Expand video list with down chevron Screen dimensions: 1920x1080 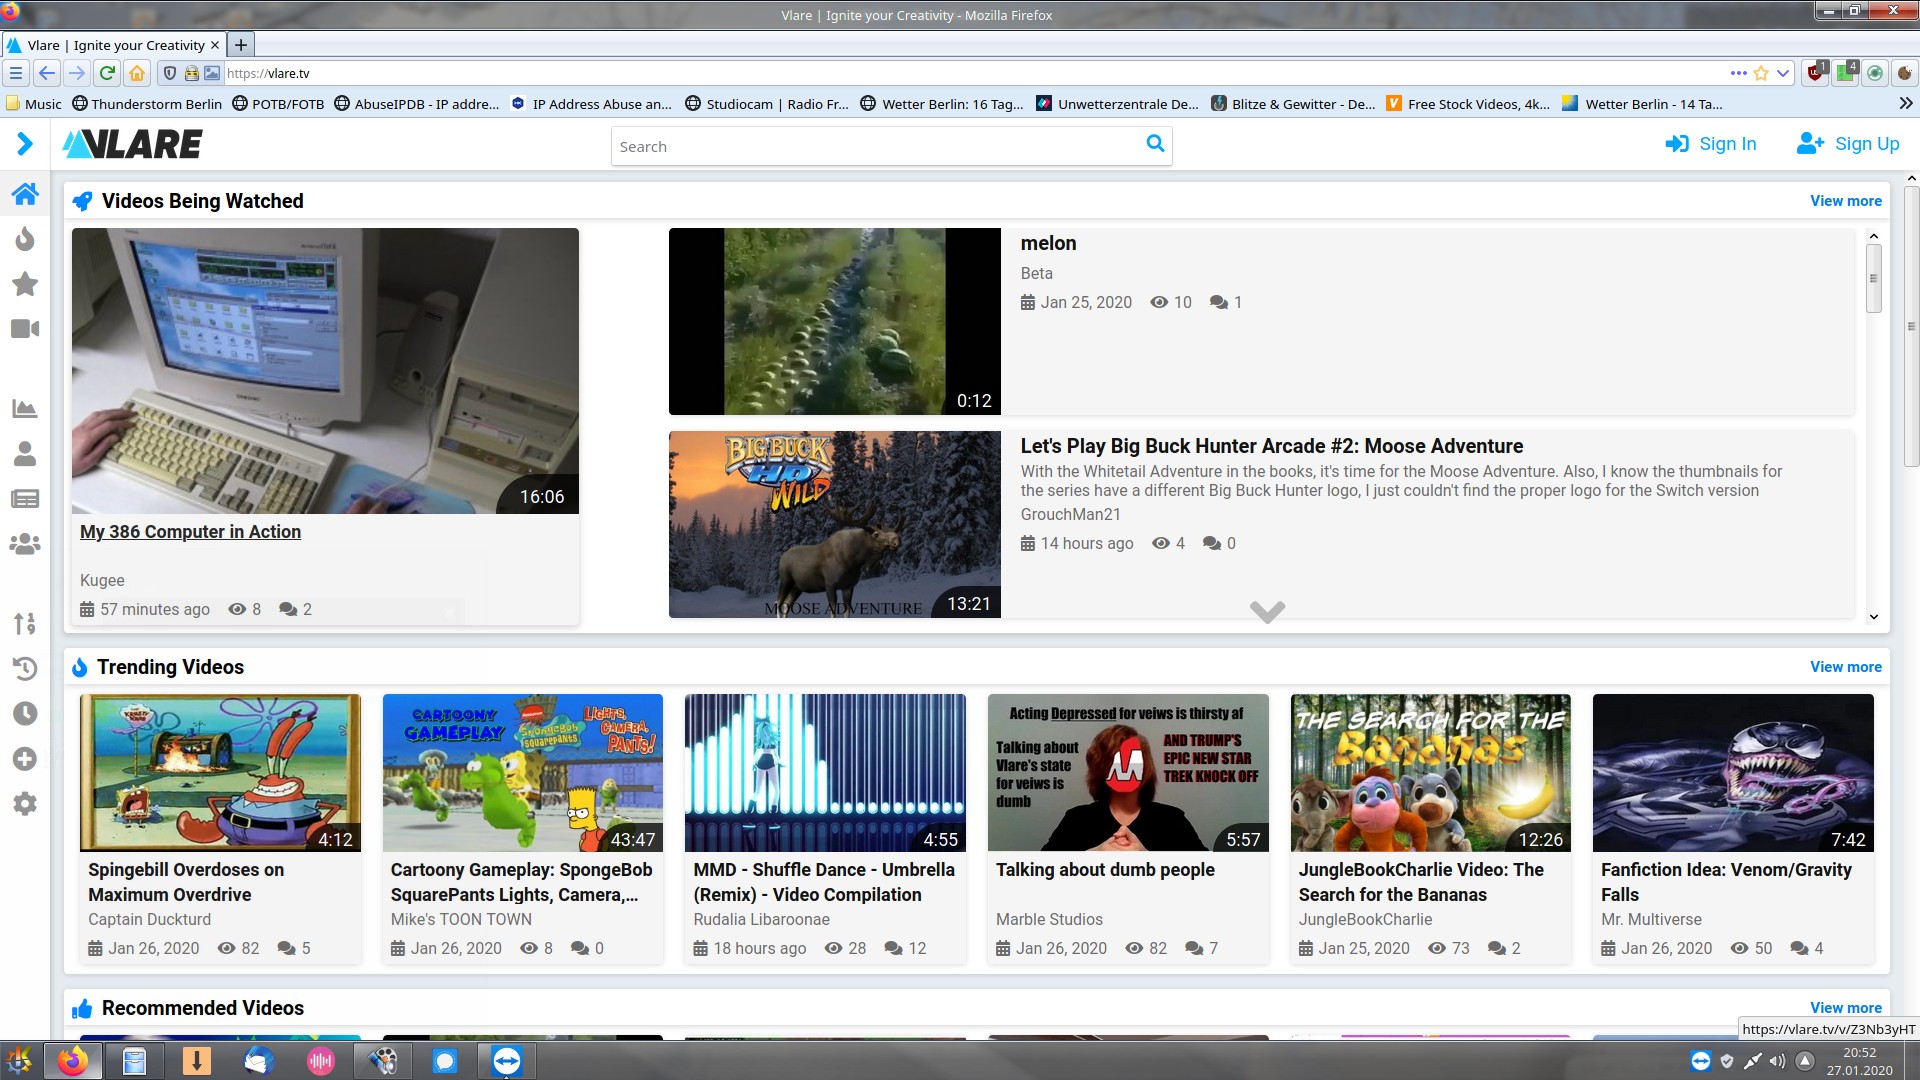point(1266,611)
